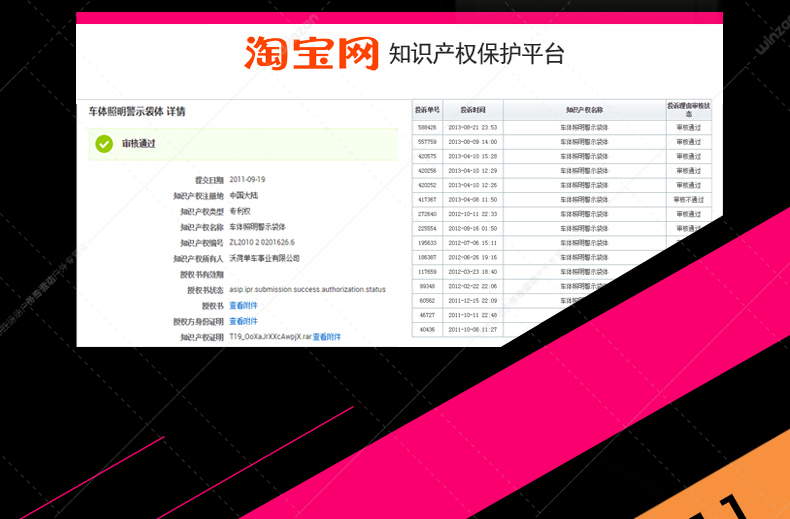Click the green checkmark approval icon

tap(104, 144)
